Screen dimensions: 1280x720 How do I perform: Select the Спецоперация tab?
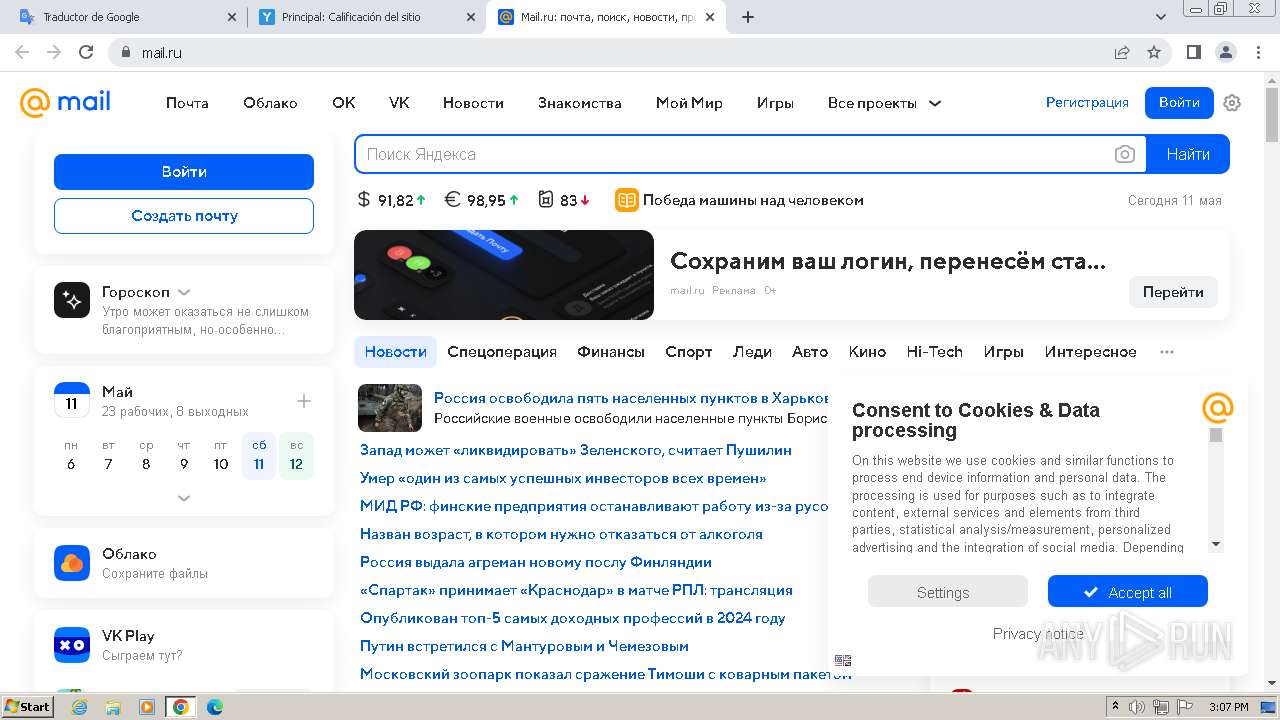pos(502,352)
